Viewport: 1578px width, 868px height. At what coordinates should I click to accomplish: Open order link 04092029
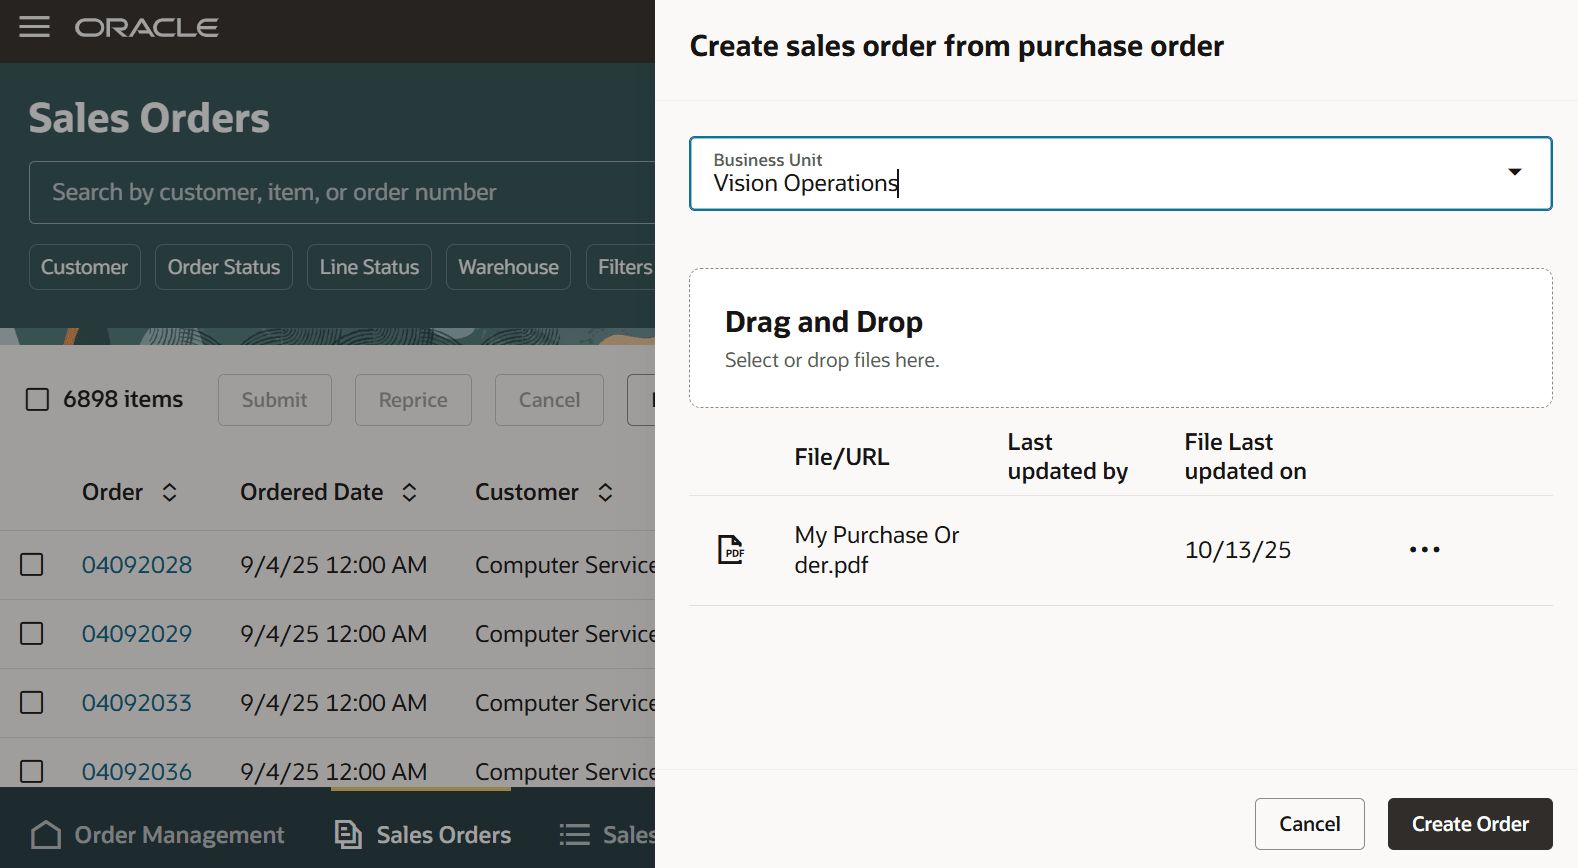click(x=137, y=634)
